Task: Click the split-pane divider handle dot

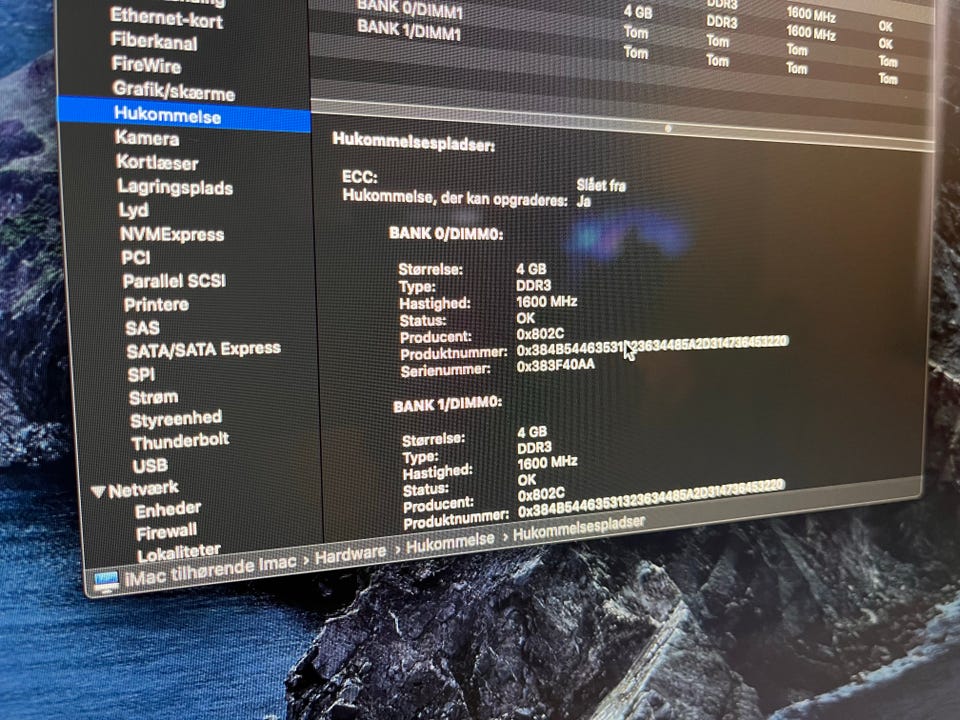Action: point(669,129)
